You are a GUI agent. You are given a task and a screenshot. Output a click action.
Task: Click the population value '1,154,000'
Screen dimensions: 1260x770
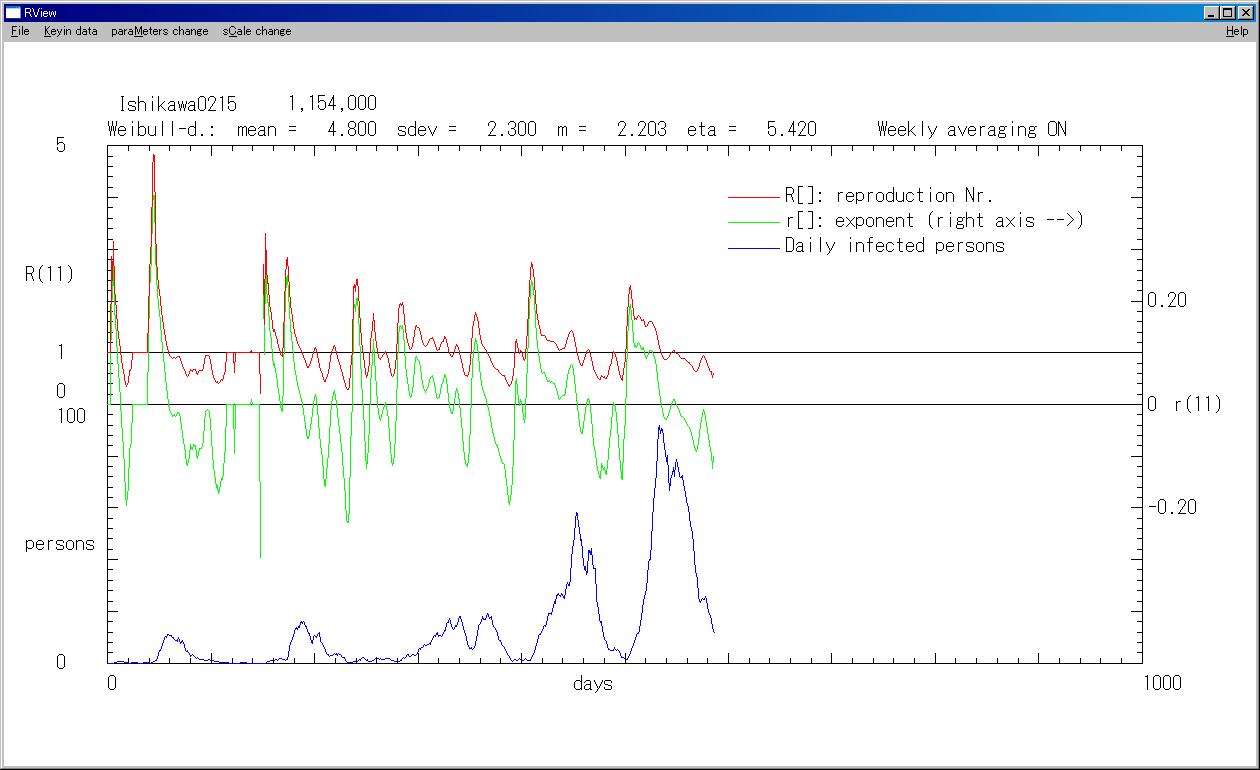332,103
